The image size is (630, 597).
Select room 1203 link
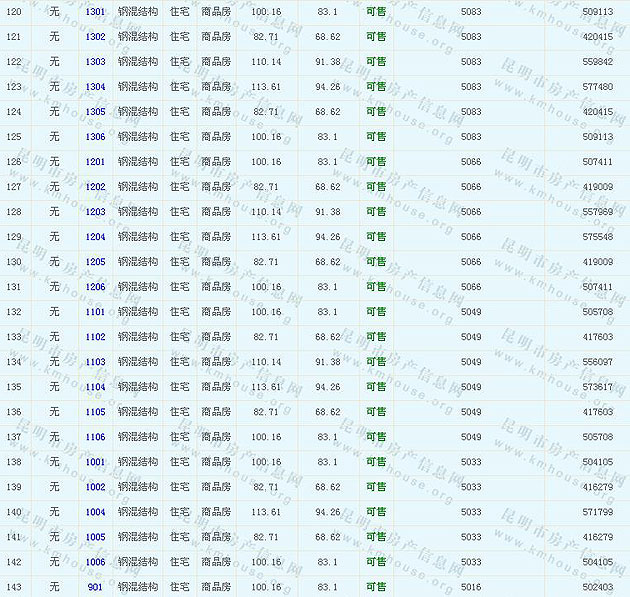point(95,212)
